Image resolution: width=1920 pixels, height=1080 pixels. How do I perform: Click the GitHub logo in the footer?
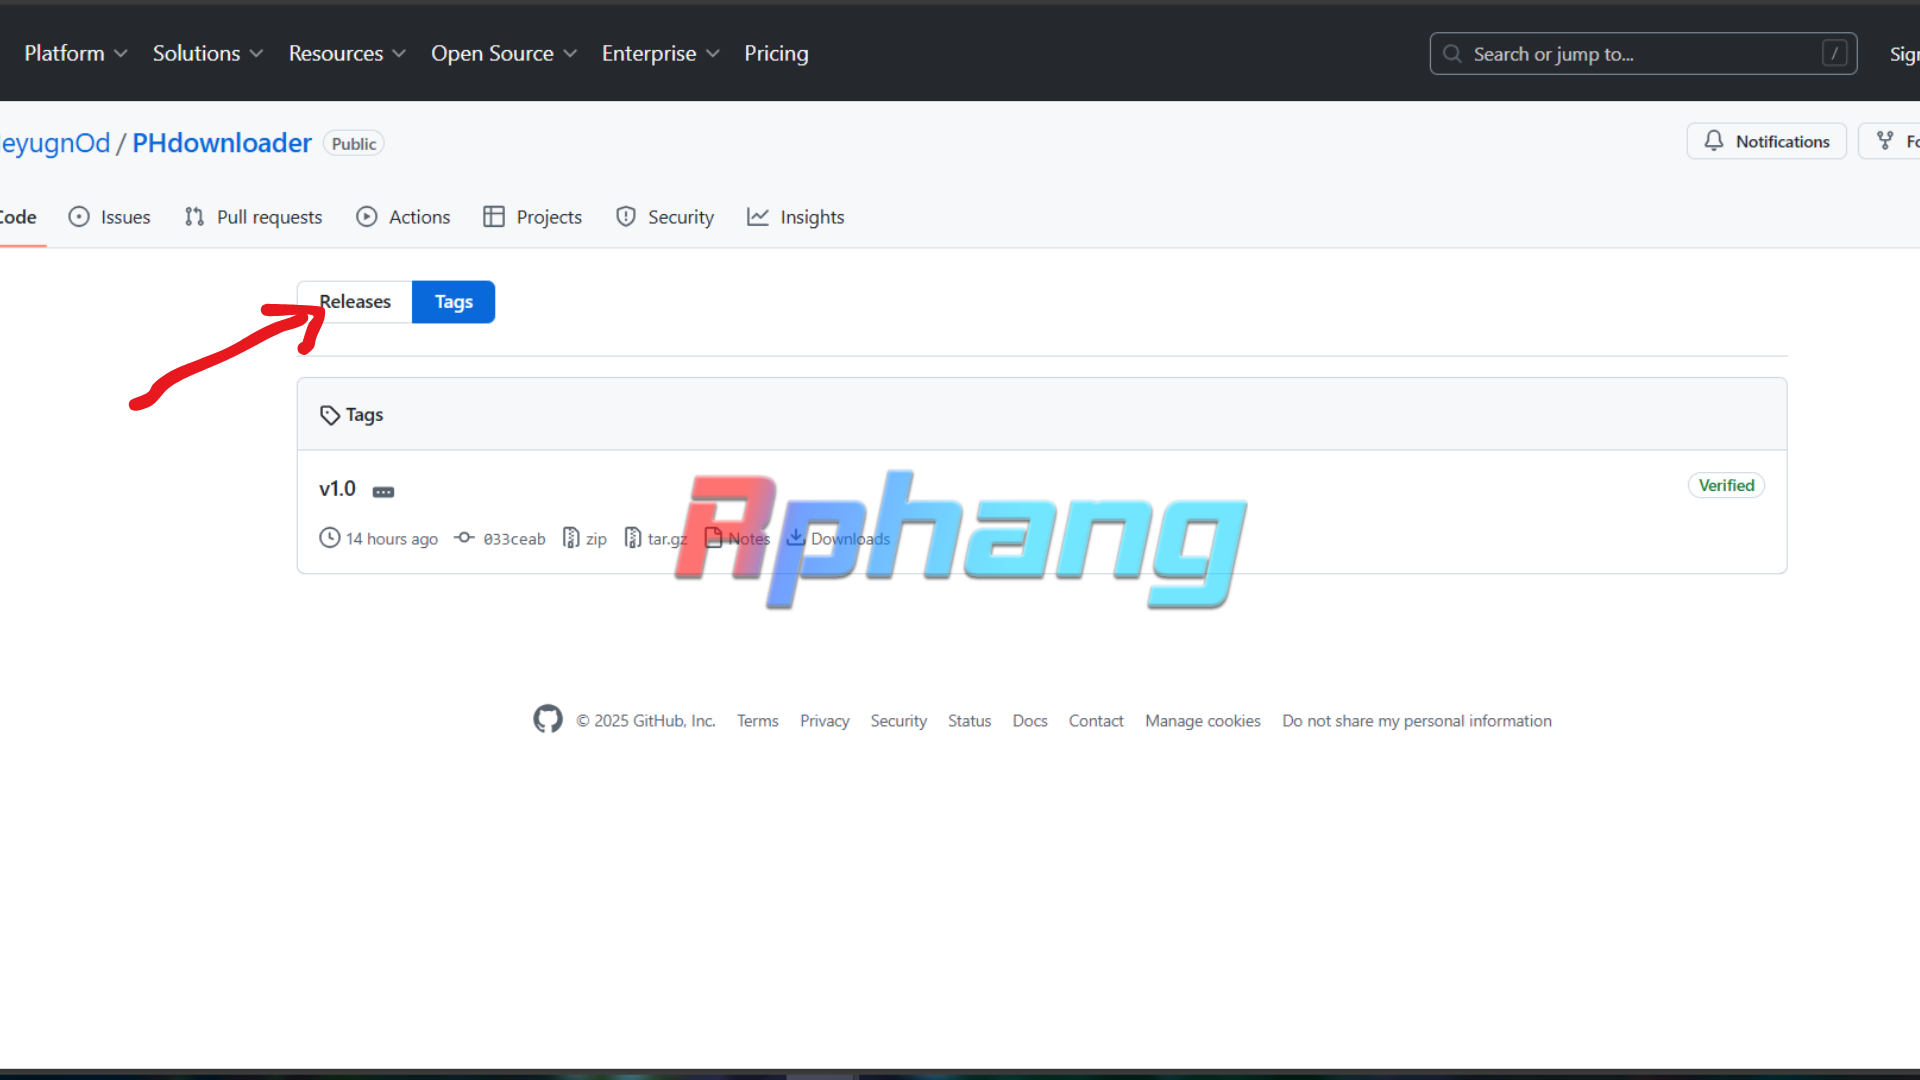(x=548, y=719)
